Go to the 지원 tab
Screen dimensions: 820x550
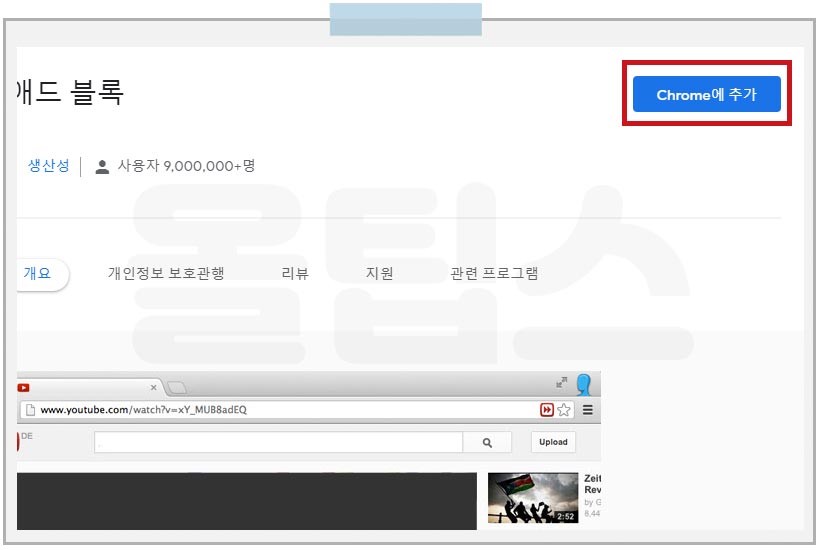(x=379, y=273)
